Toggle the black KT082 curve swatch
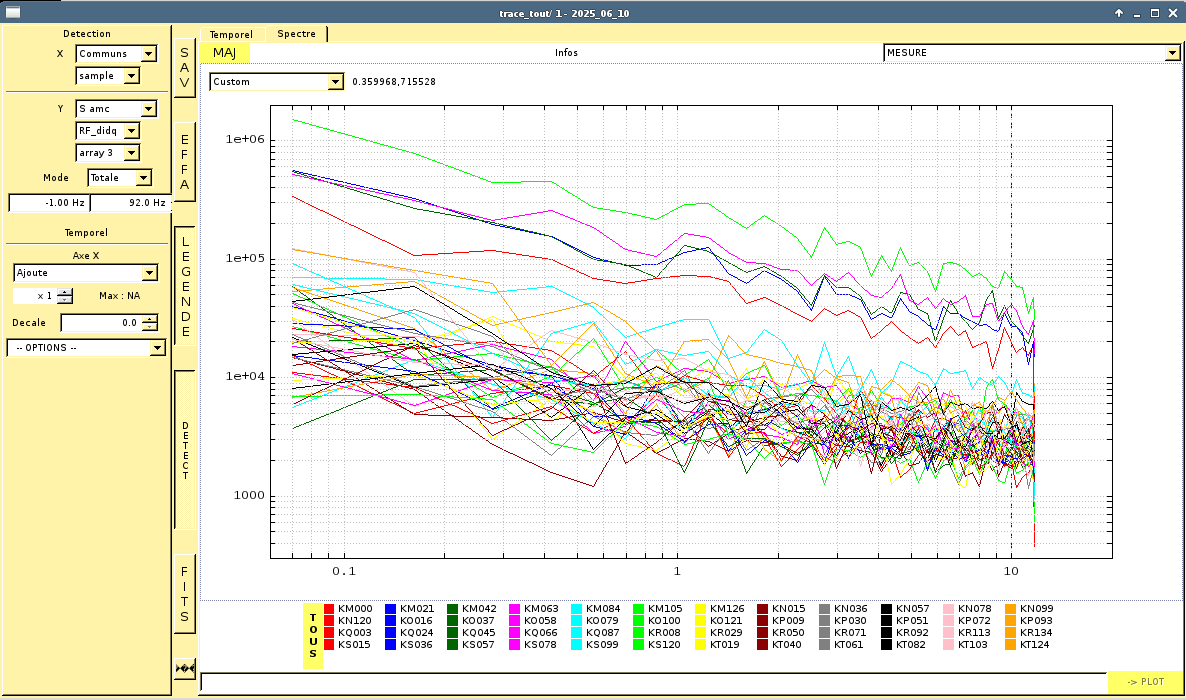The image size is (1186, 700). (887, 645)
